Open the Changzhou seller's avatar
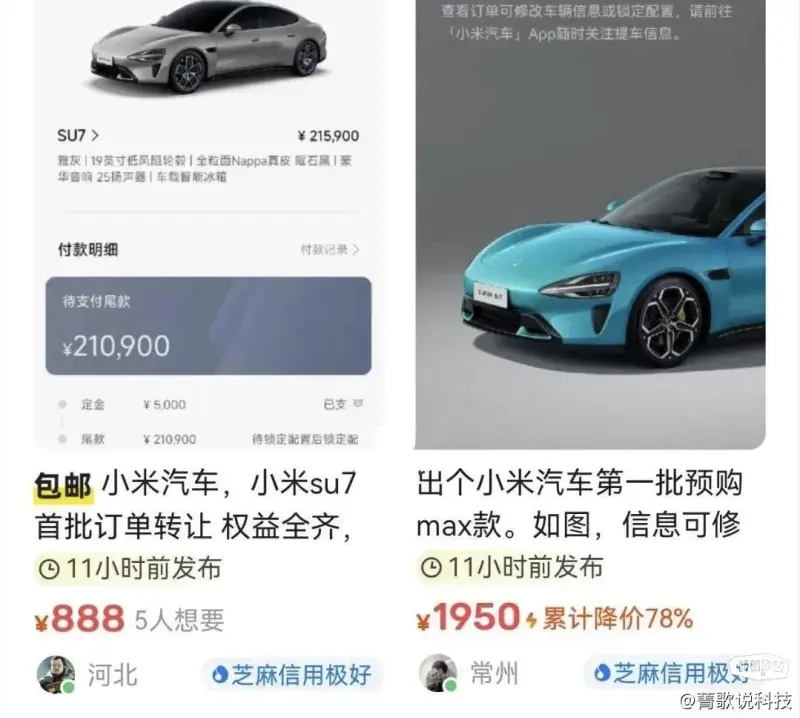The image size is (800, 718). (438, 673)
